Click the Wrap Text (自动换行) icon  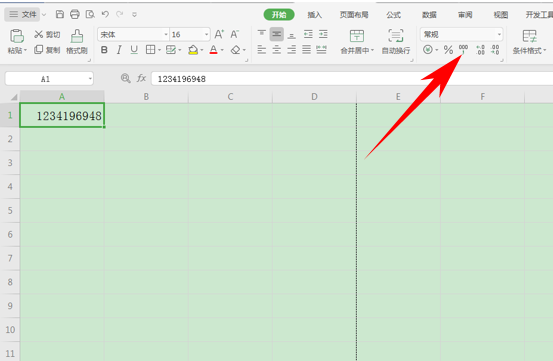(396, 42)
